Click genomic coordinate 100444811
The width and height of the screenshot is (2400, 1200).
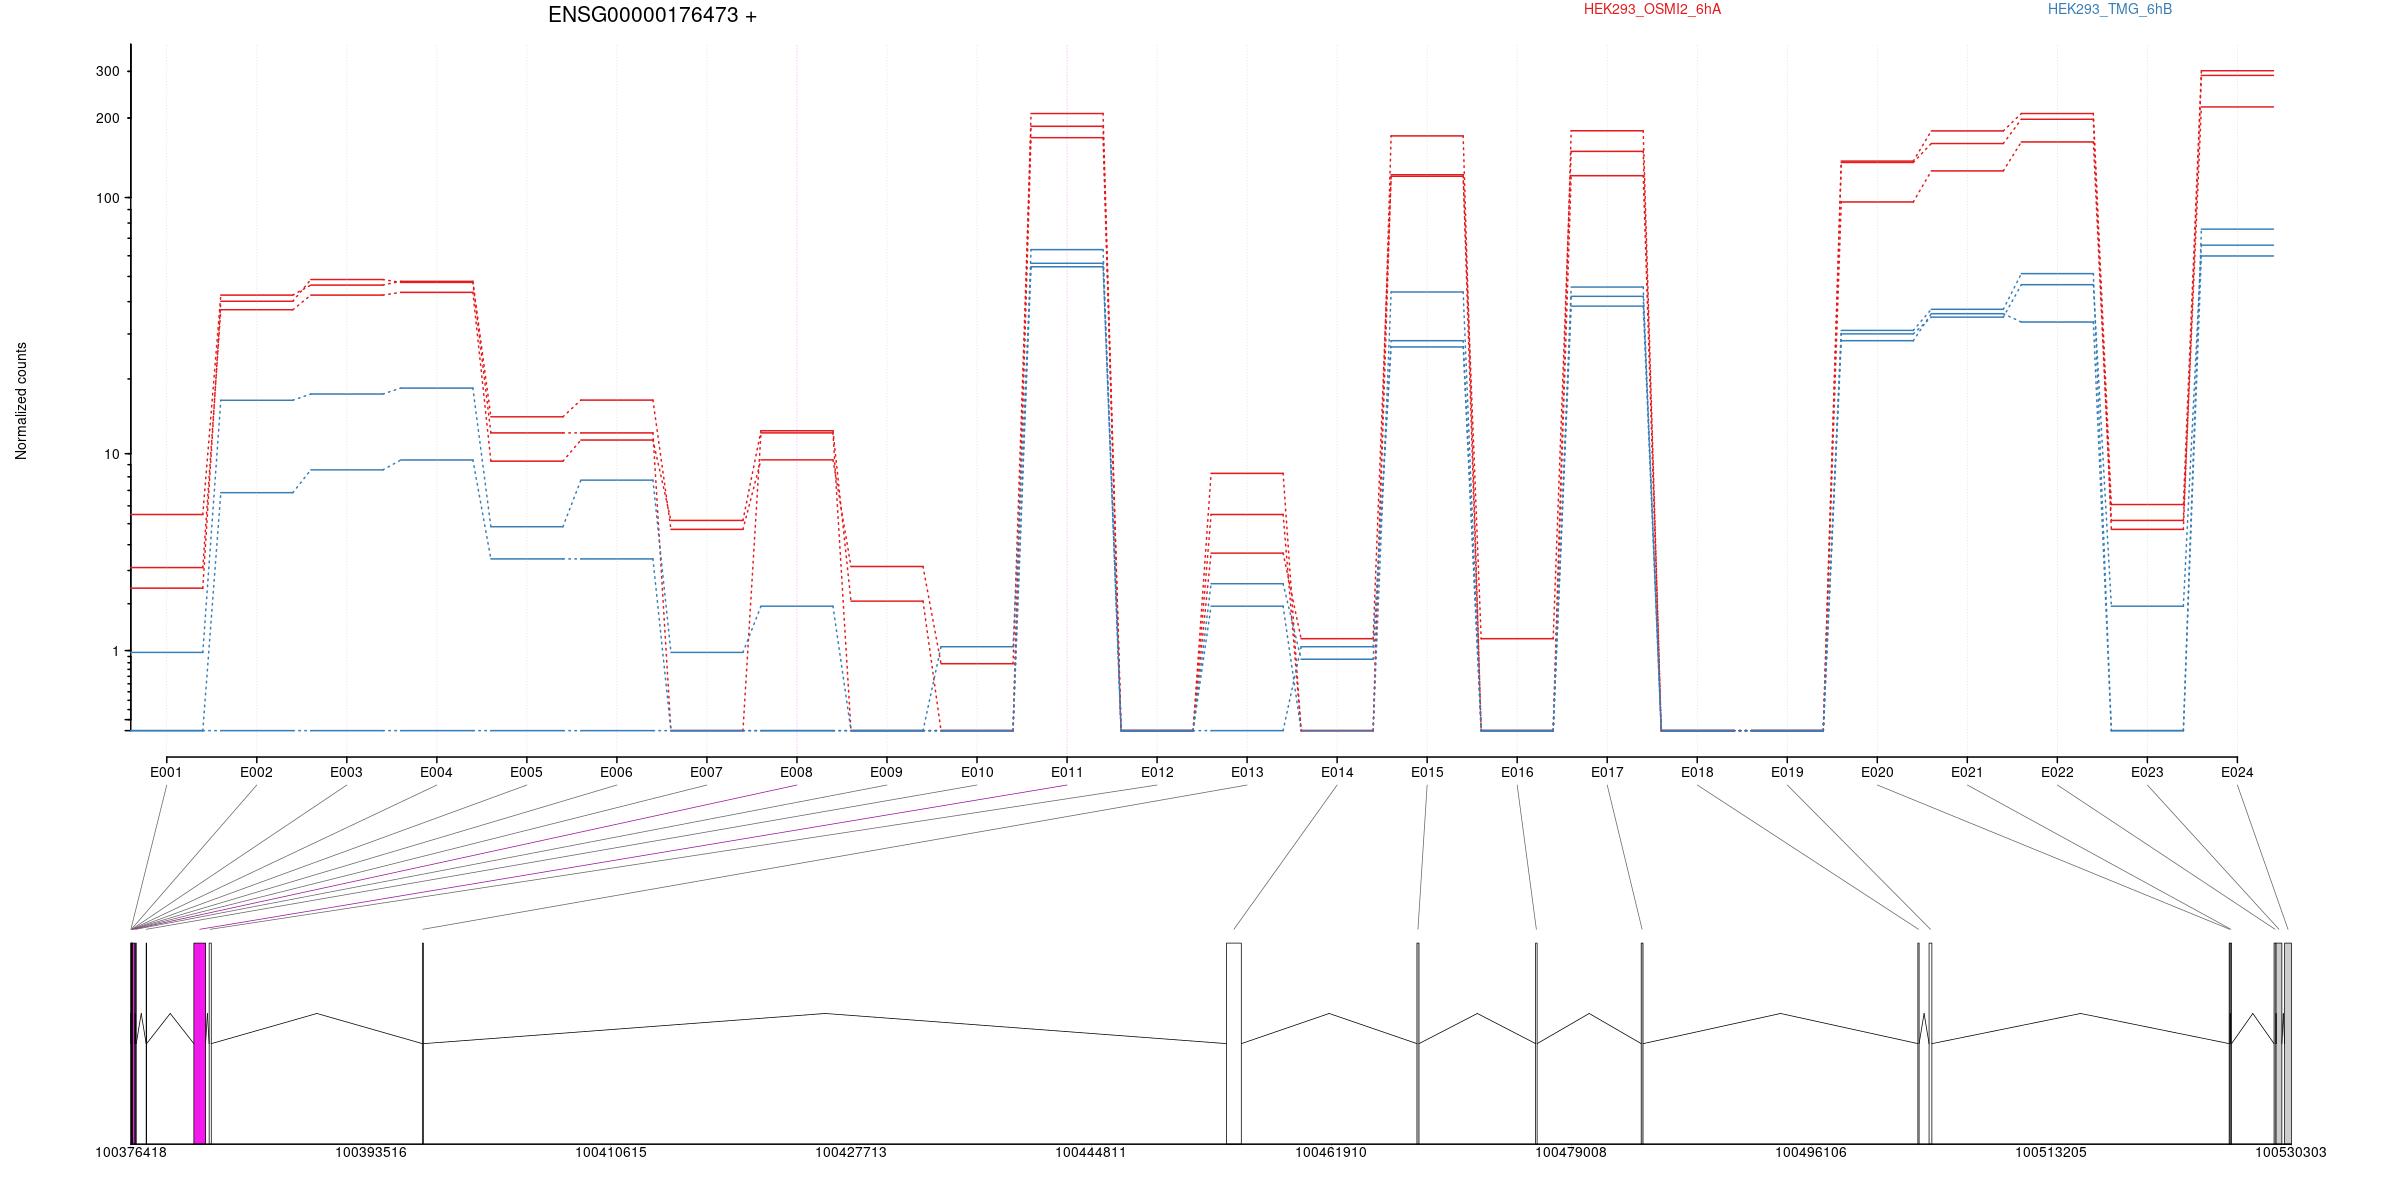click(x=1091, y=1152)
